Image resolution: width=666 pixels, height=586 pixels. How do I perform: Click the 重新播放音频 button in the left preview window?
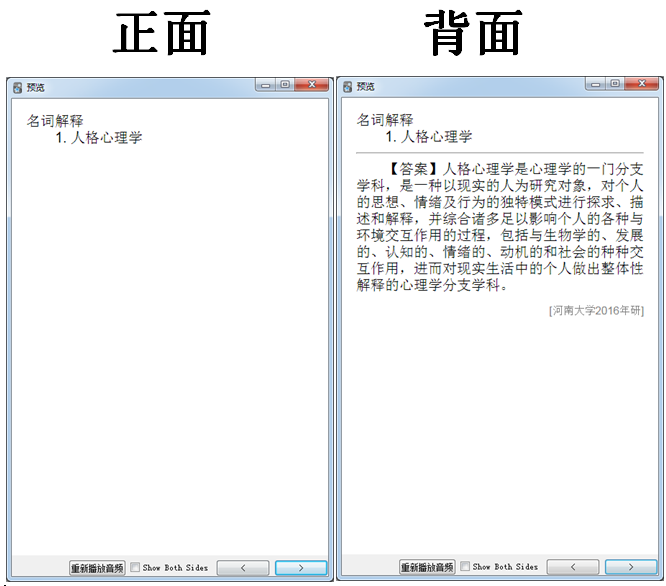click(x=97, y=568)
